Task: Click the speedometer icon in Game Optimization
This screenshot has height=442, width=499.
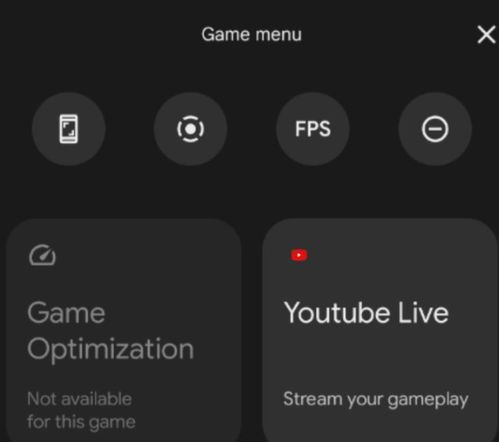Action: (x=42, y=255)
